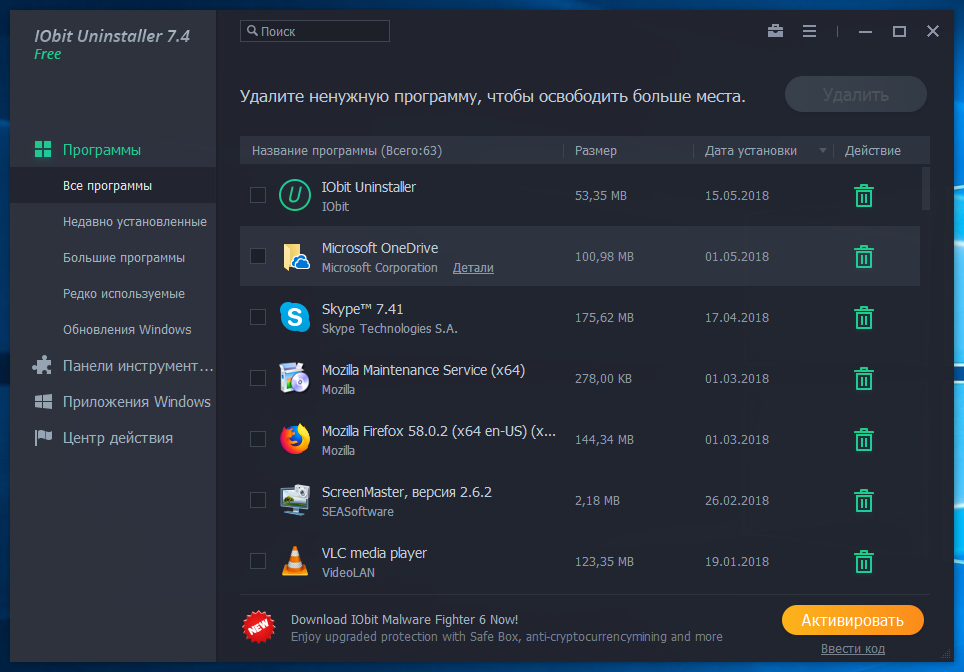Image resolution: width=964 pixels, height=672 pixels.
Task: Click the ScreenMaster trash icon
Action: (864, 501)
